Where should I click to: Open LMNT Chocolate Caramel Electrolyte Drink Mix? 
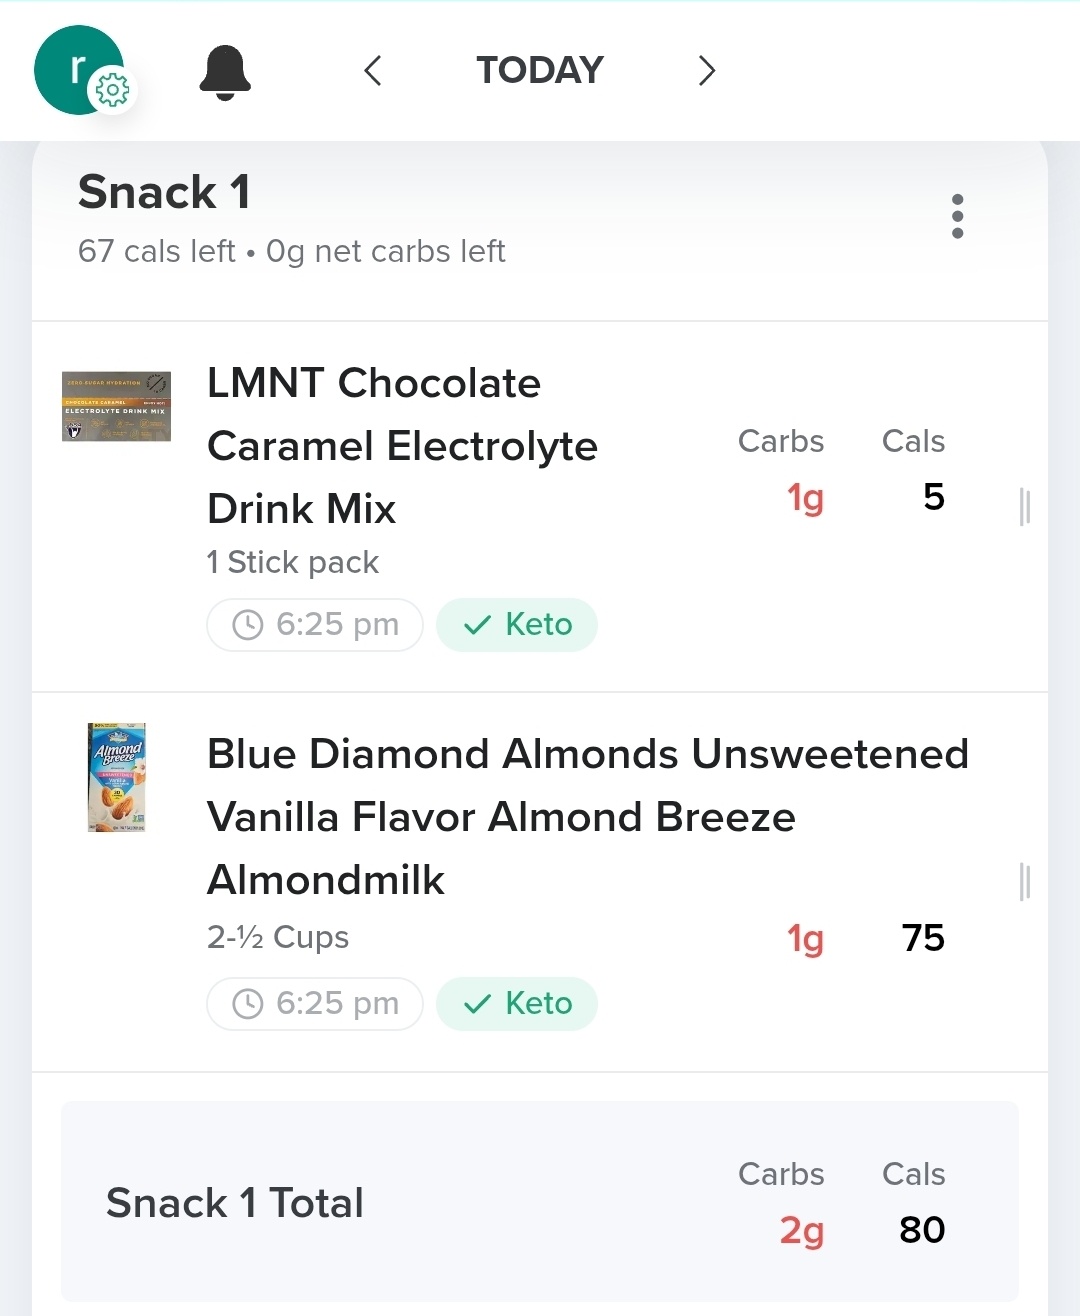coord(402,446)
